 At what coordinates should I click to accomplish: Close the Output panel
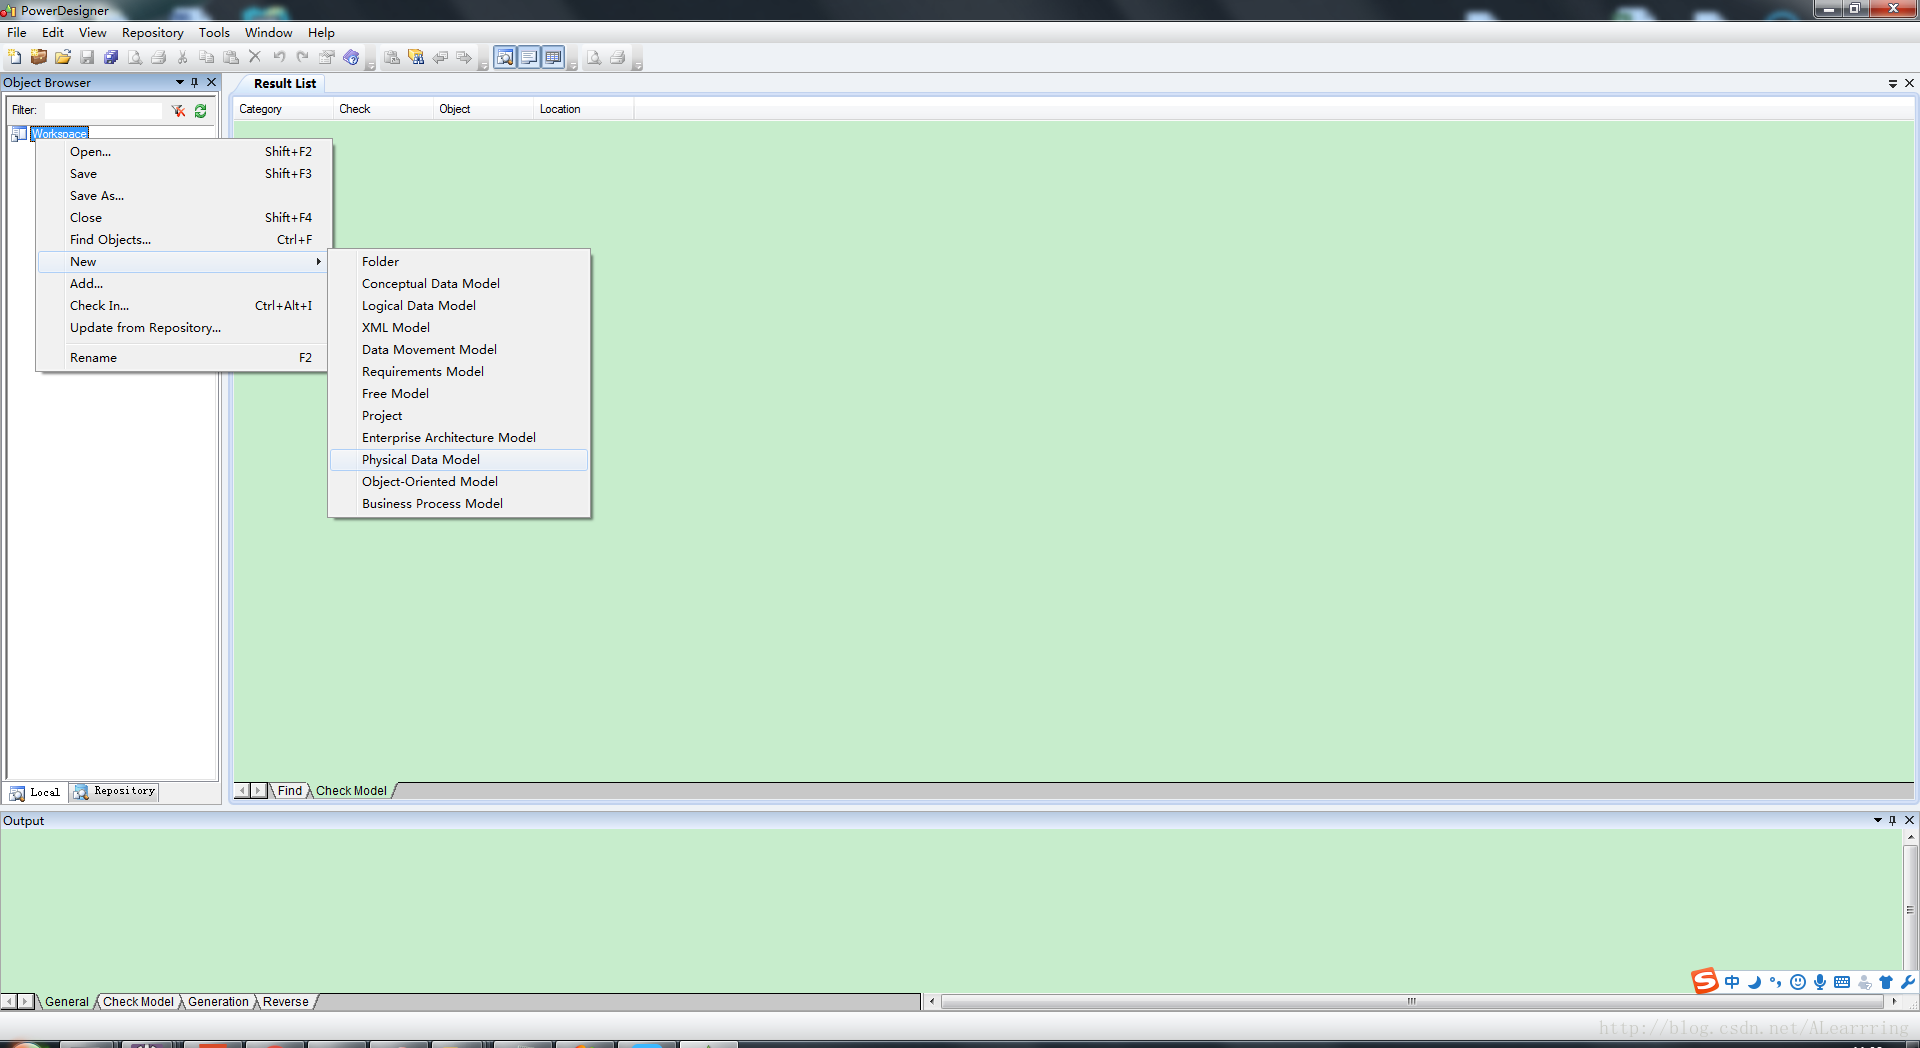(x=1909, y=820)
